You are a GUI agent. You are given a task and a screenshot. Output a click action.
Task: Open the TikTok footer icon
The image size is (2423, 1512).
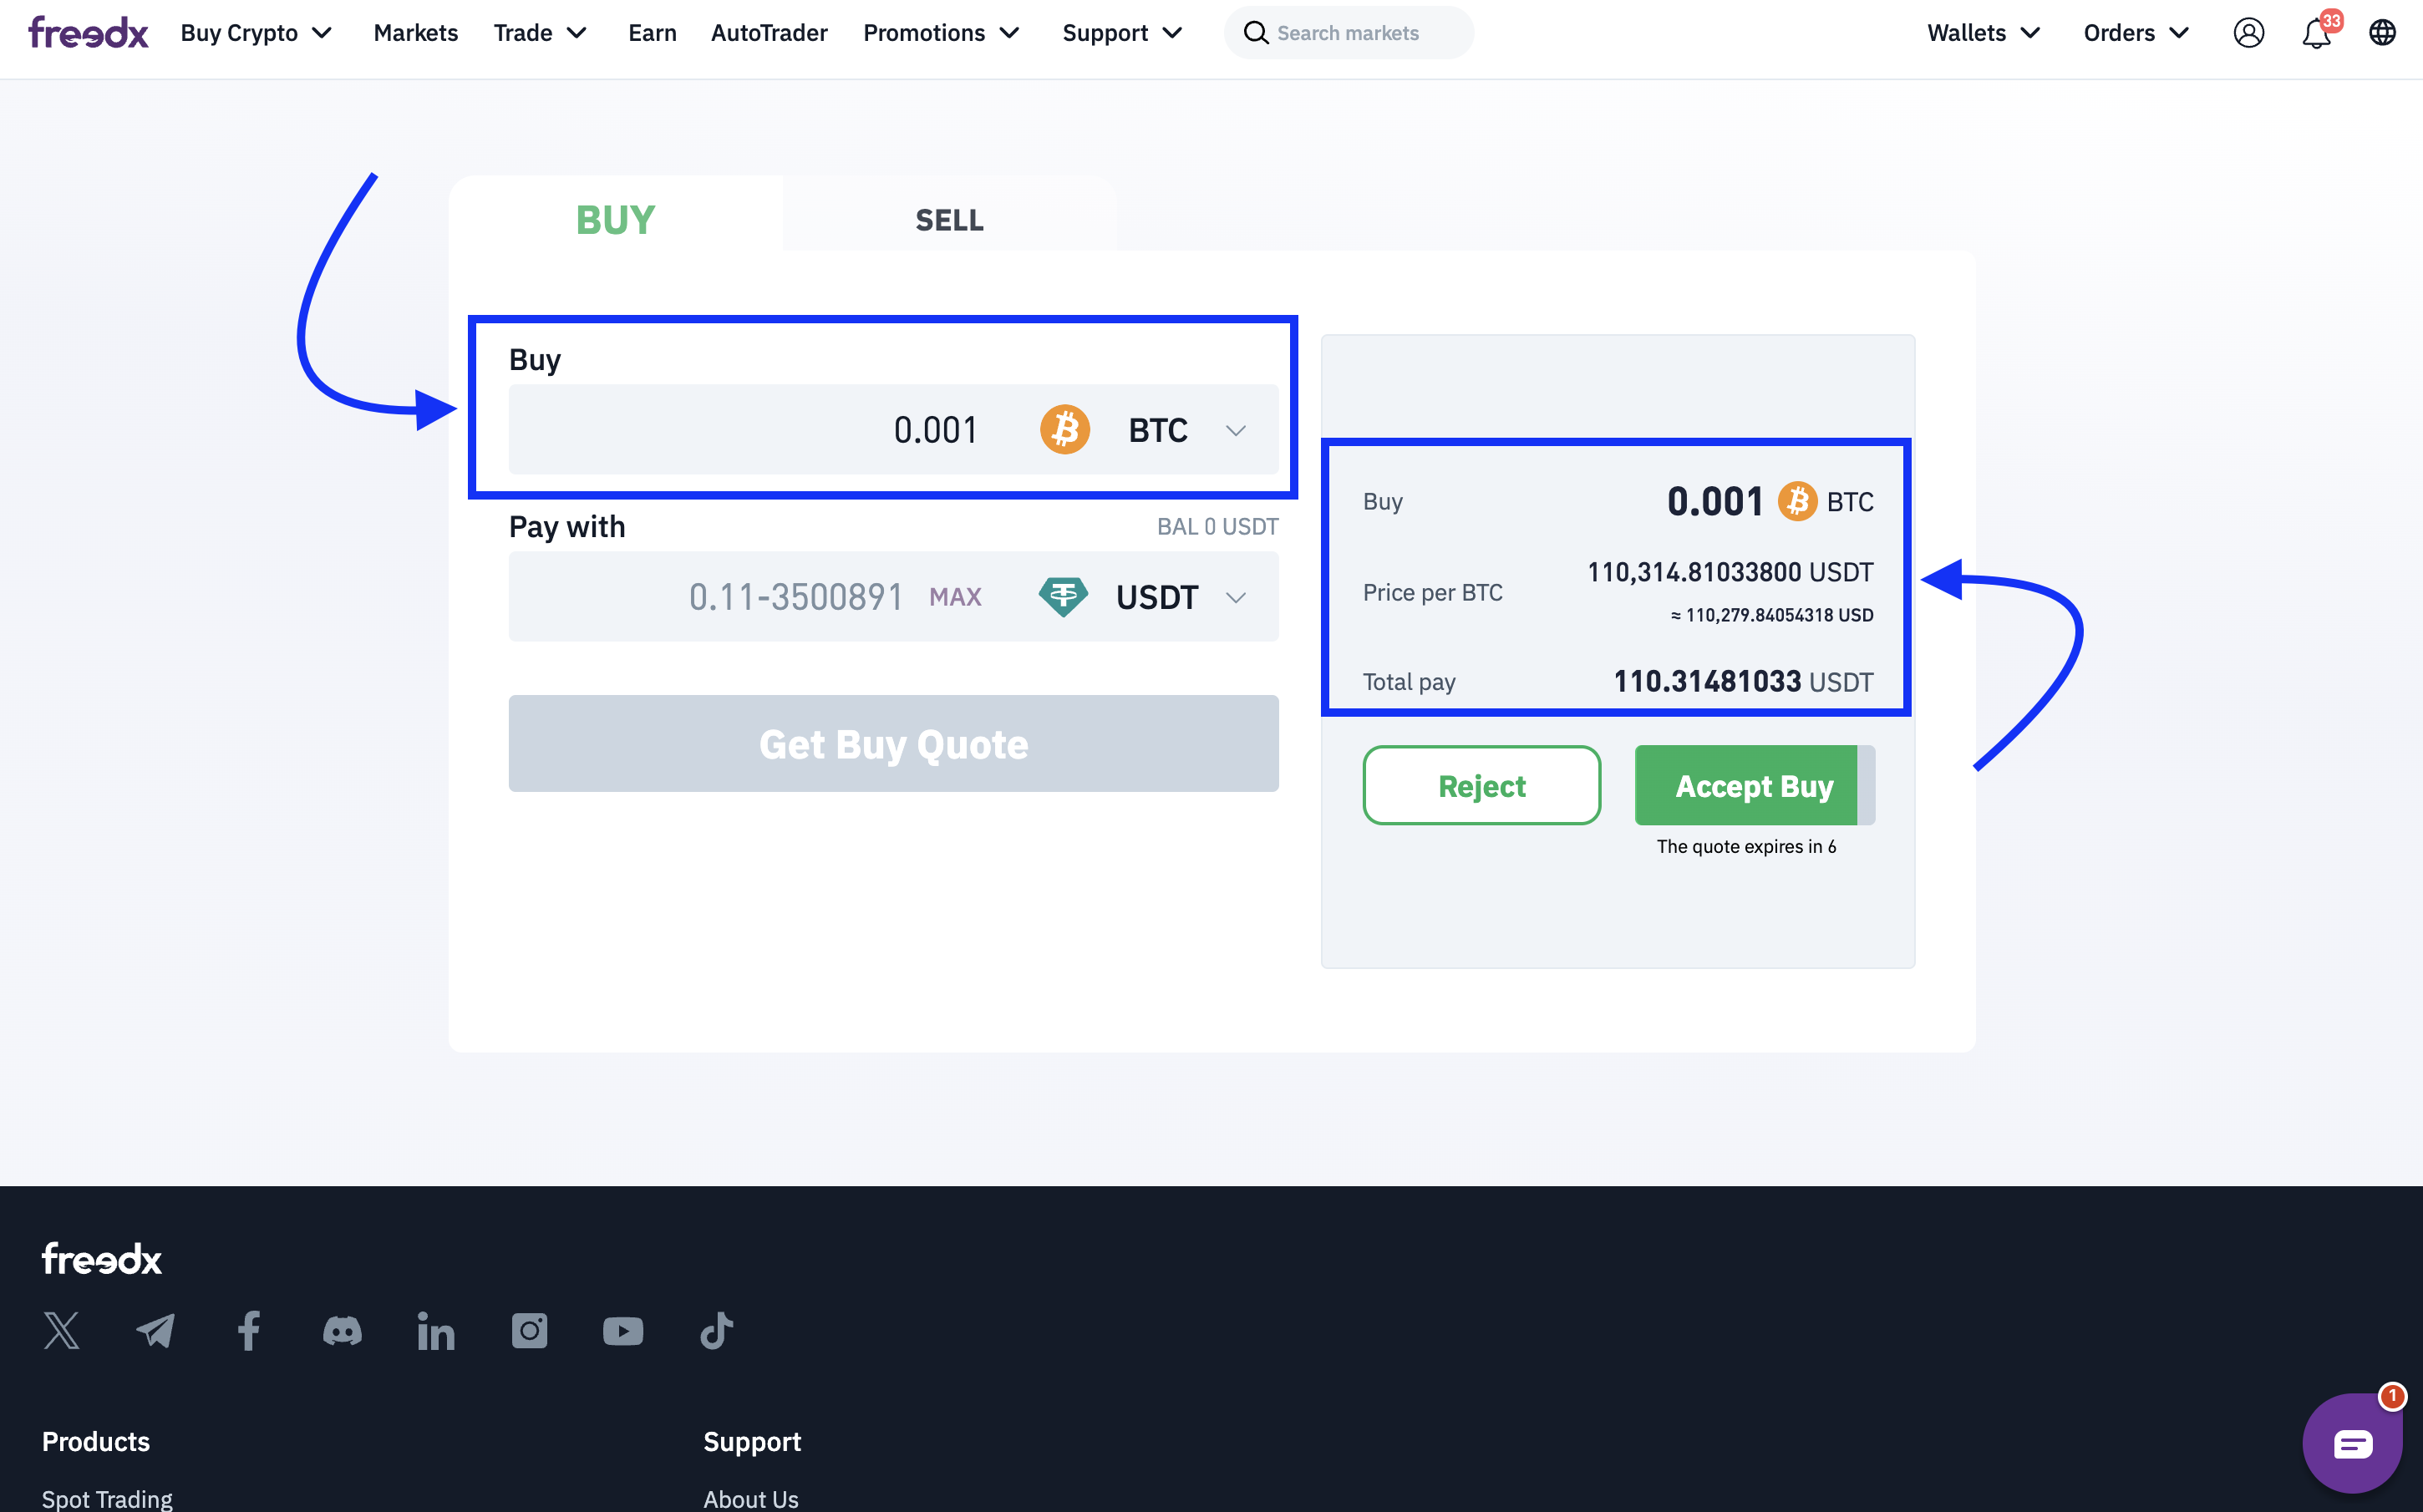click(x=716, y=1331)
